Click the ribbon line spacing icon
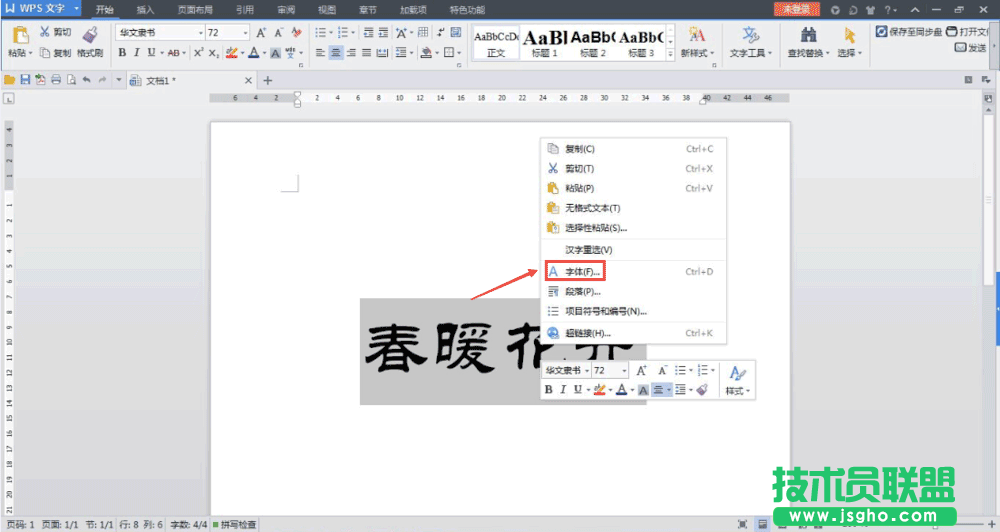The width and height of the screenshot is (1000, 532). pos(401,53)
